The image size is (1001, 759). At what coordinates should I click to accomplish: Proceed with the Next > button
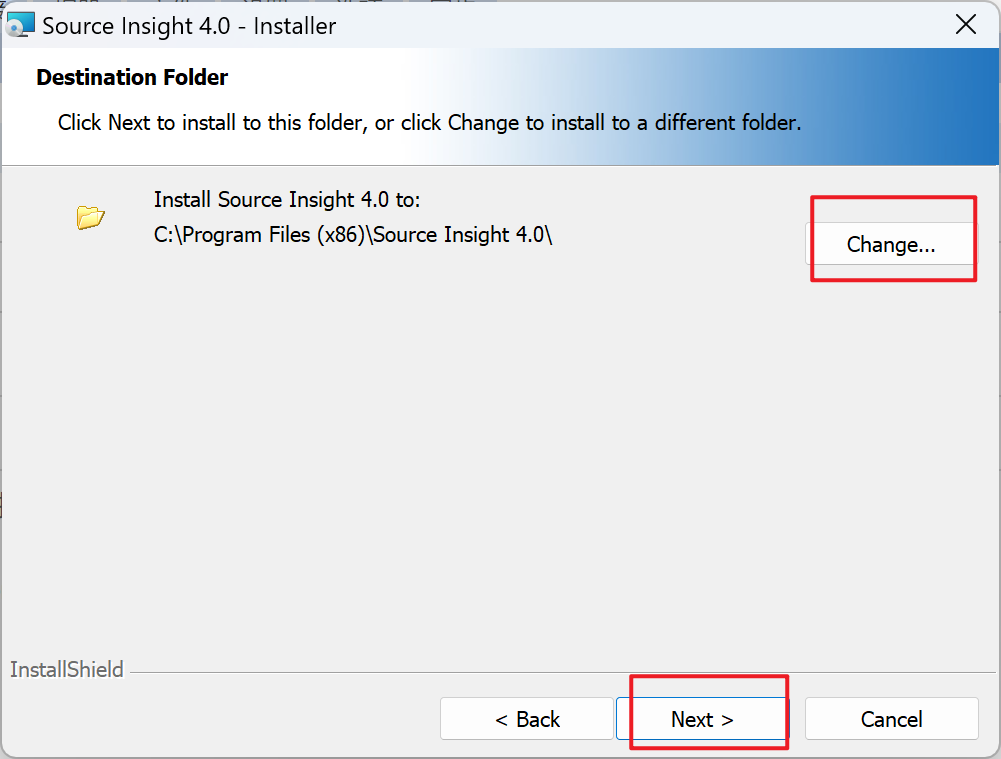(x=702, y=719)
